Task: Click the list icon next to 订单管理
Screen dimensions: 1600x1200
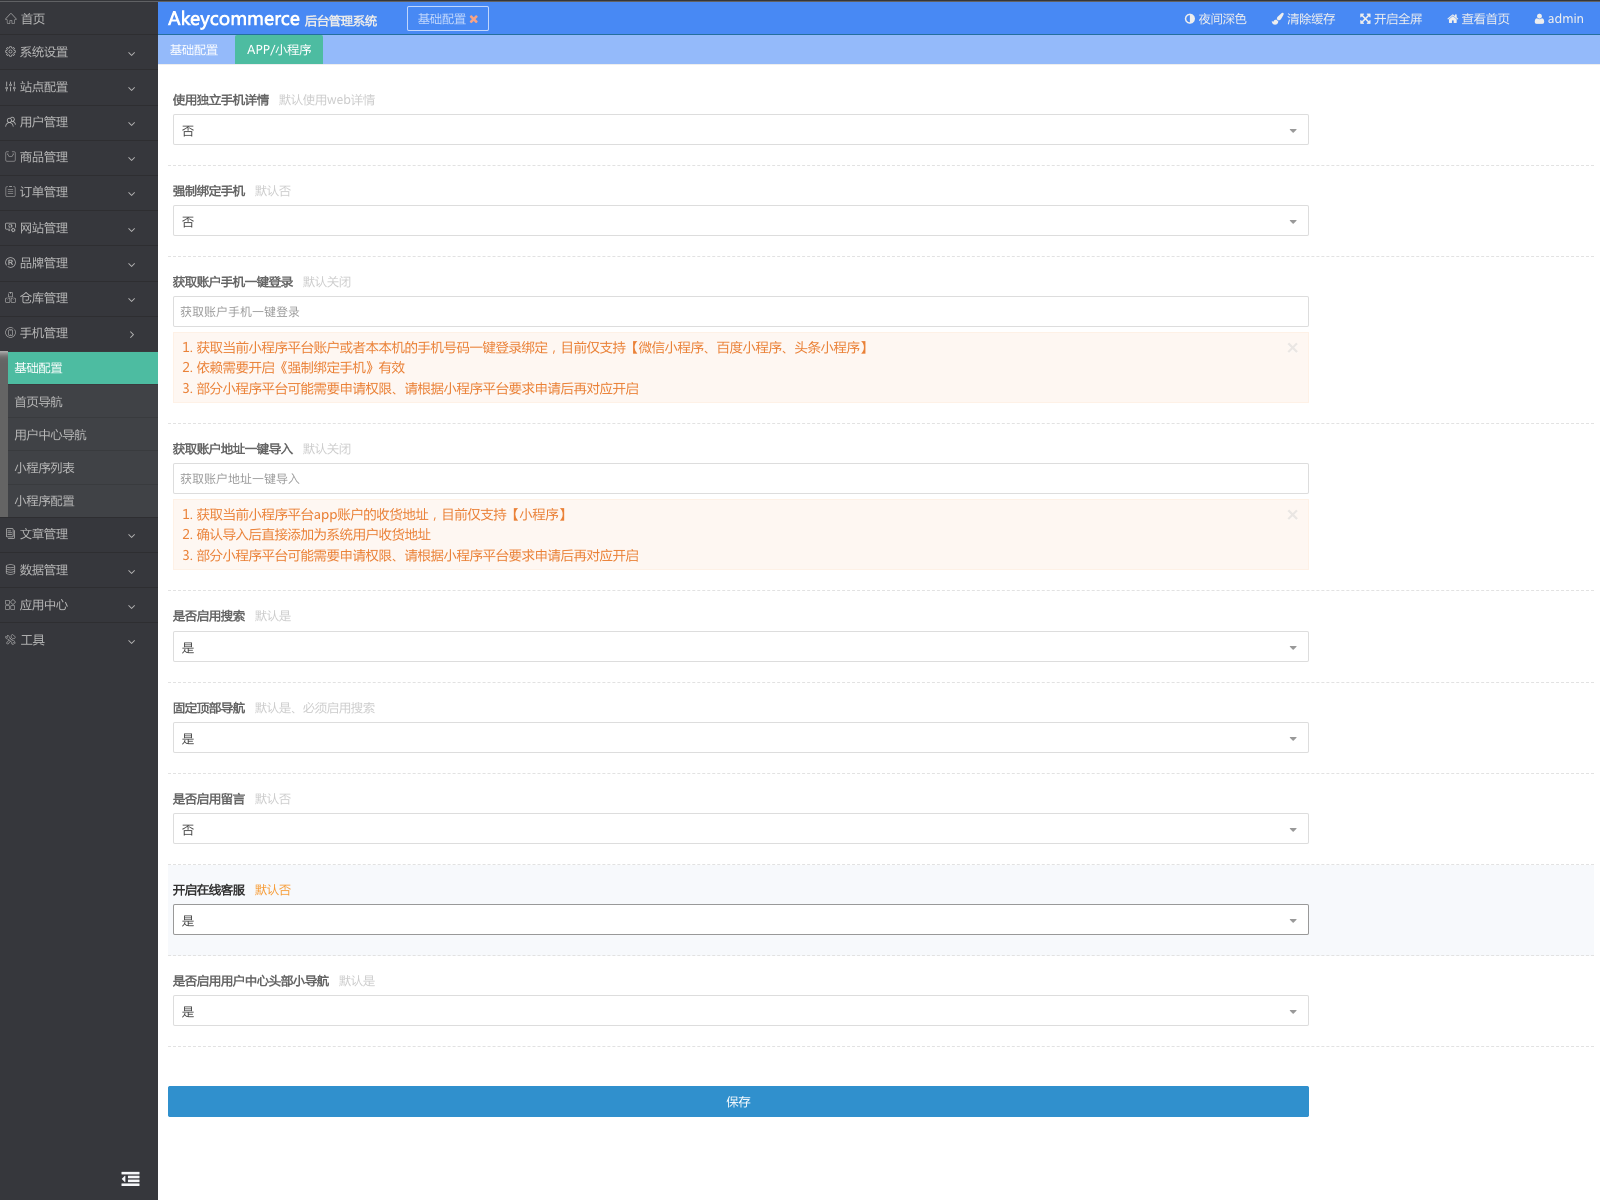Action: point(11,192)
